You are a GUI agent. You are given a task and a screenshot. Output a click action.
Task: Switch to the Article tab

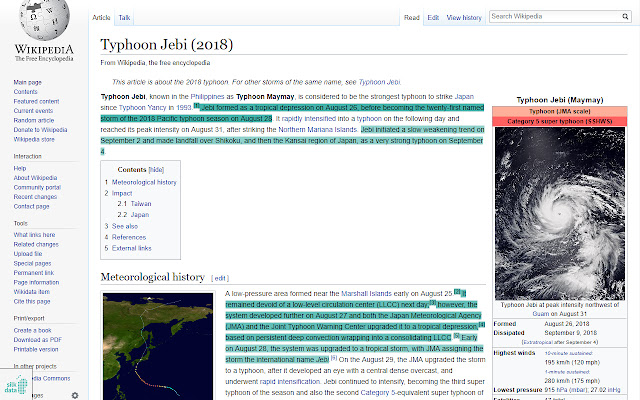click(x=101, y=18)
